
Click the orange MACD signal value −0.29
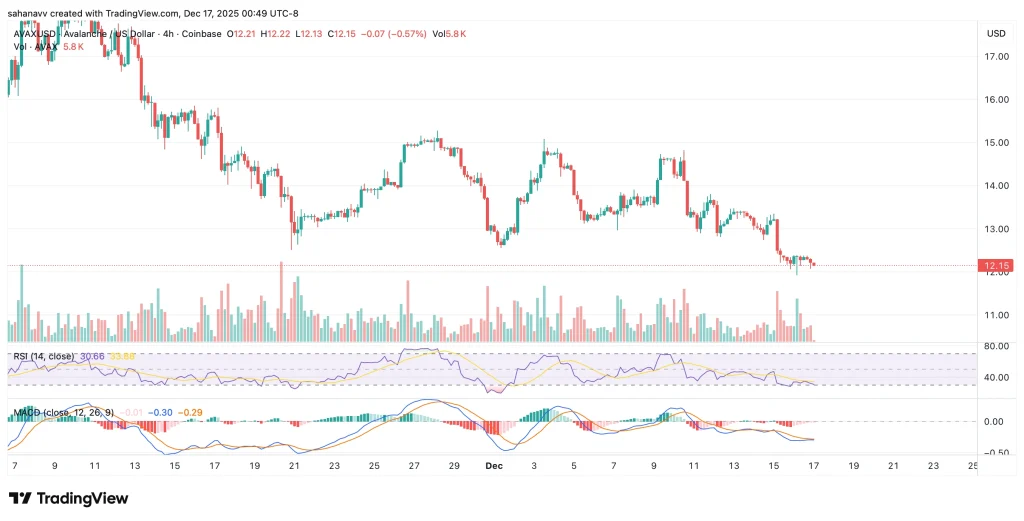tap(190, 411)
